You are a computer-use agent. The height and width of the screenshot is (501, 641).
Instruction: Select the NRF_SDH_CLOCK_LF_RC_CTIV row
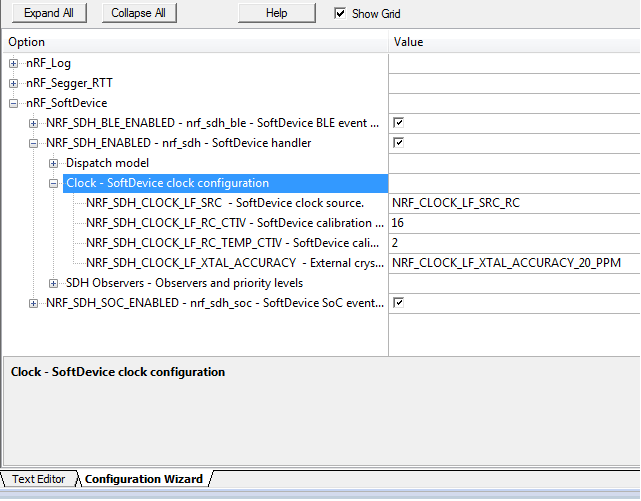tap(235, 224)
